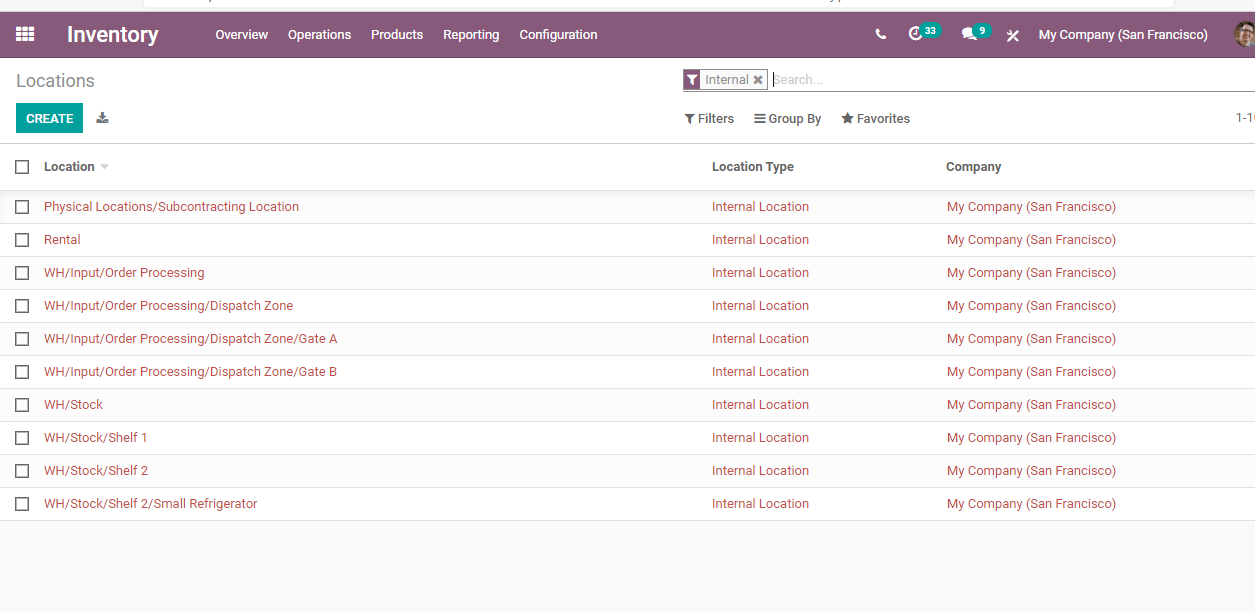The width and height of the screenshot is (1255, 613).
Task: Click the CREATE button
Action: (50, 118)
